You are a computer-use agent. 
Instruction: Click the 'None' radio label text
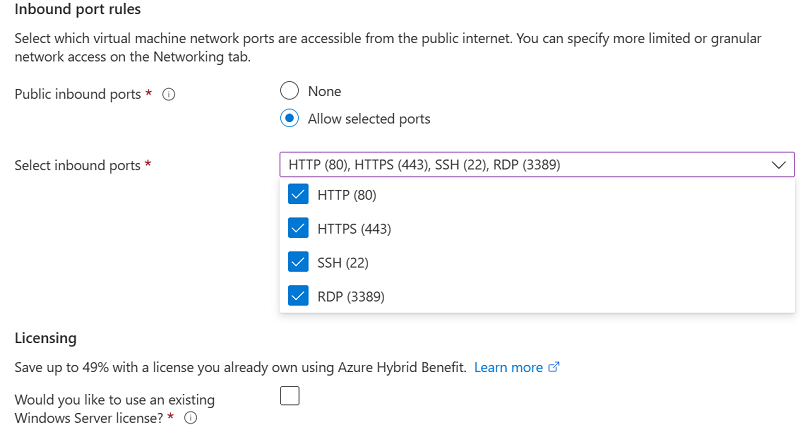pos(324,91)
